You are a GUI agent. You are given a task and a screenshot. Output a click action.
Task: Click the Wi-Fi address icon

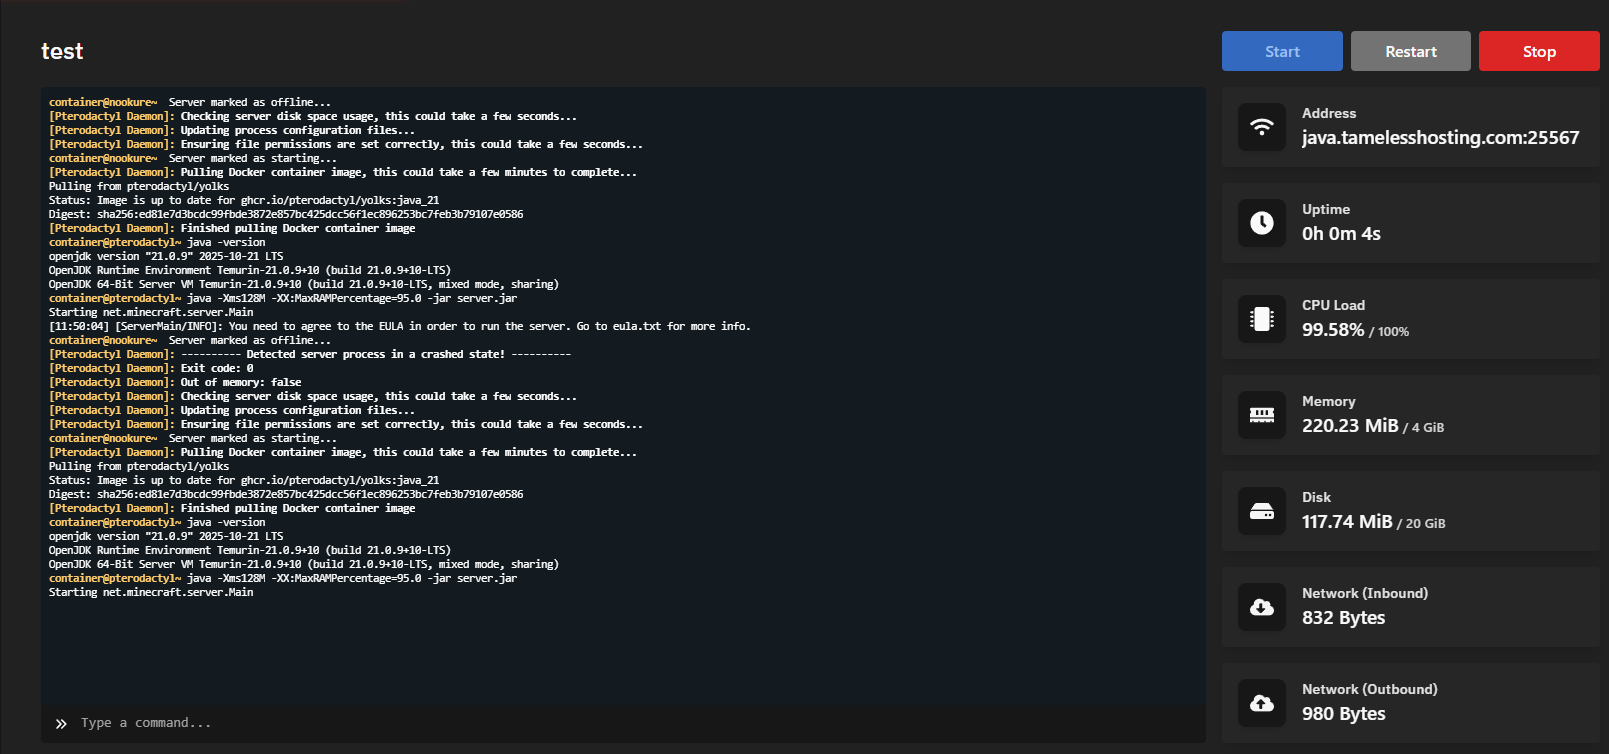(1262, 127)
